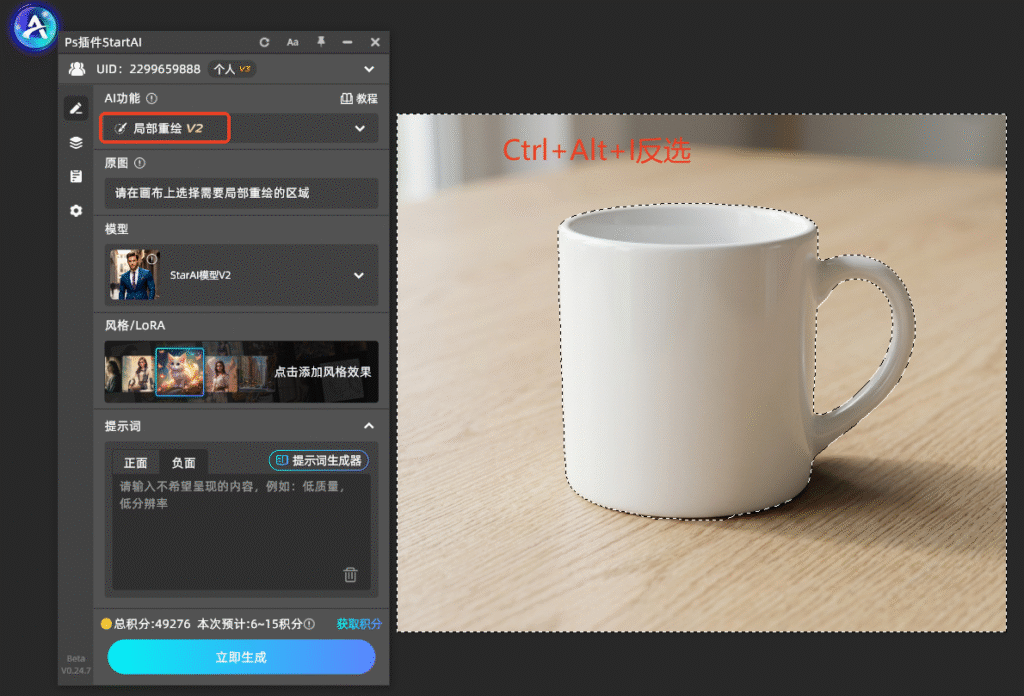The height and width of the screenshot is (696, 1024).
Task: Open the StarAI模型V2 model dropdown
Action: pos(241,275)
